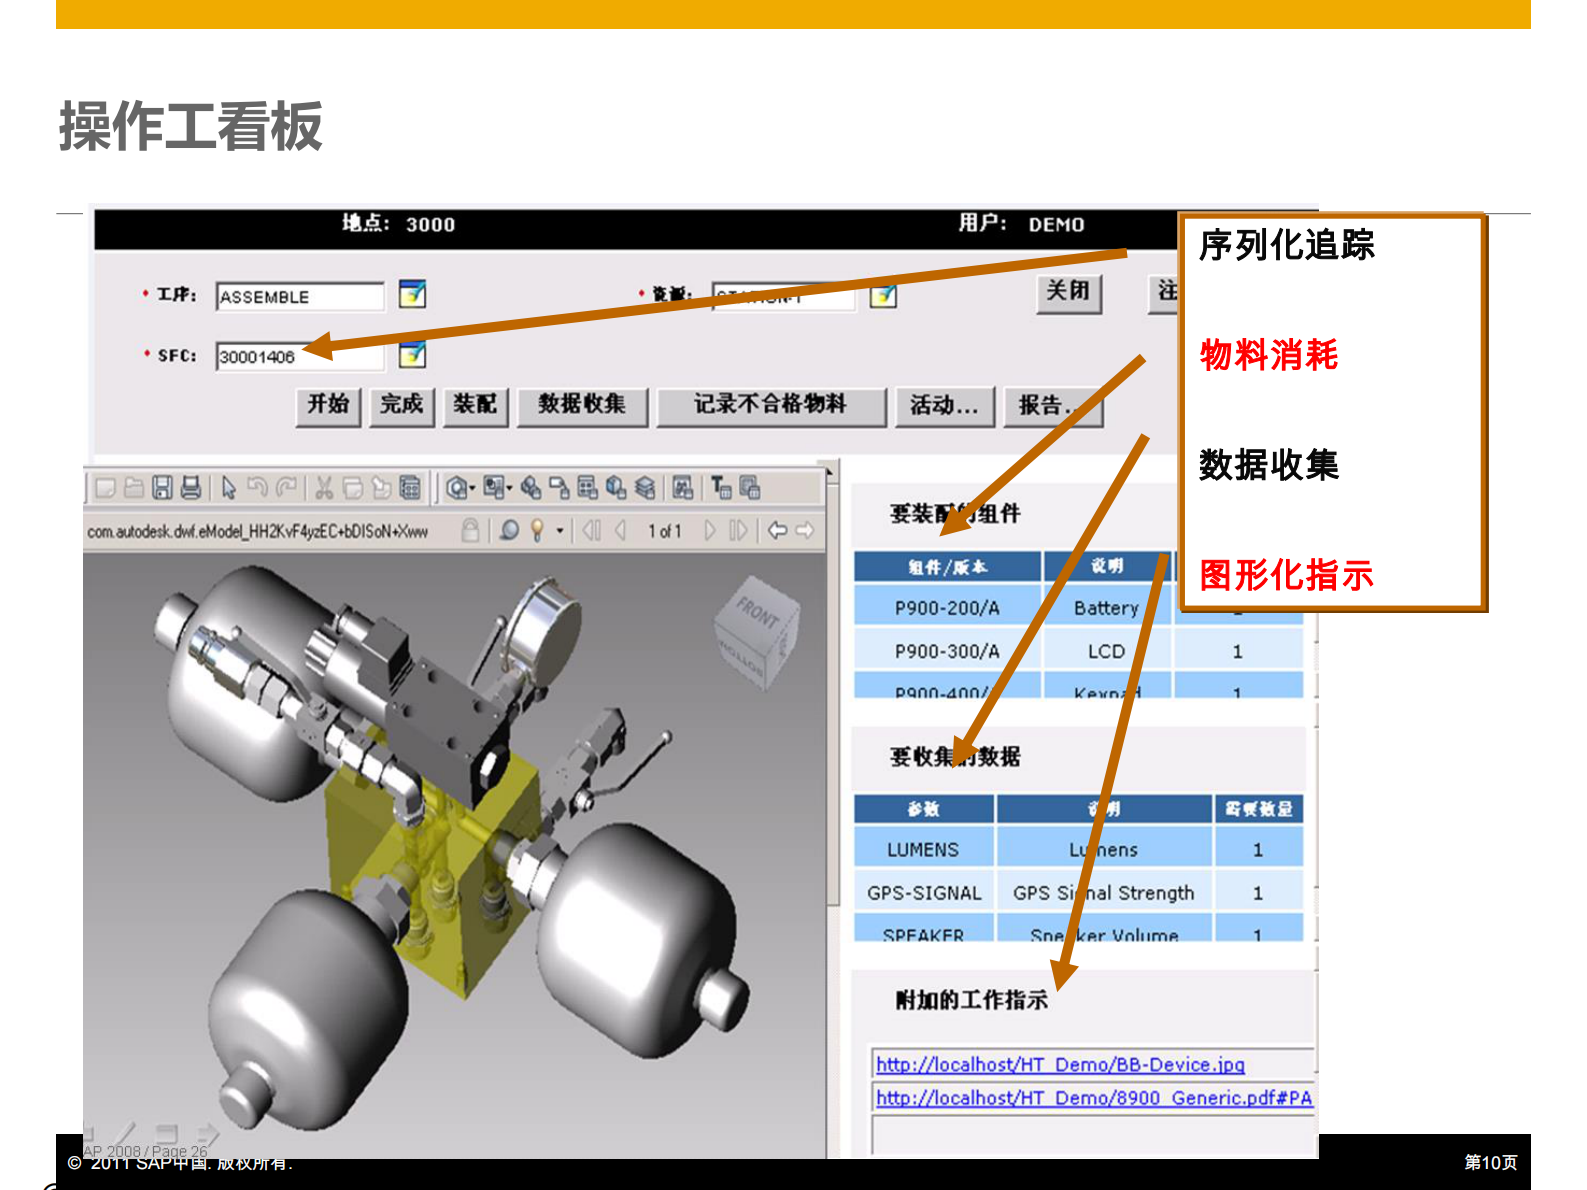Click the Paste icon in the viewer toolbar
Viewport: 1587px width, 1190px height.
pos(381,487)
